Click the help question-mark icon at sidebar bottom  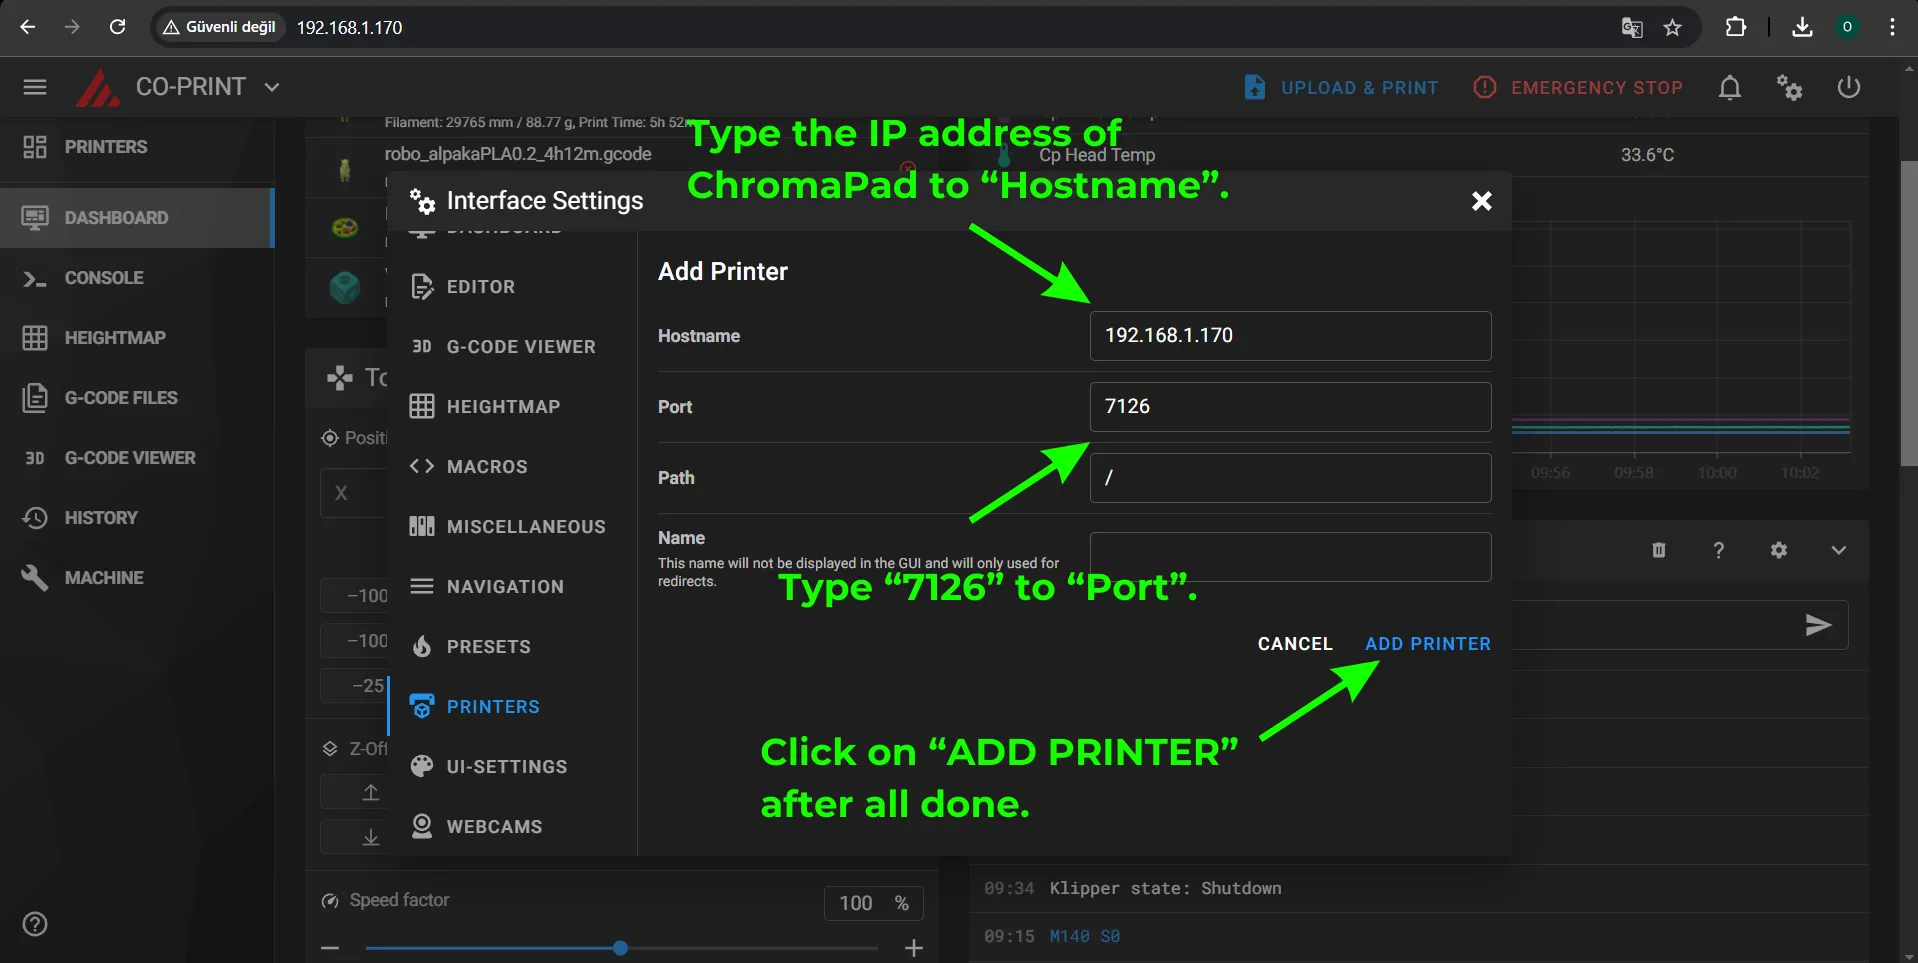35,924
